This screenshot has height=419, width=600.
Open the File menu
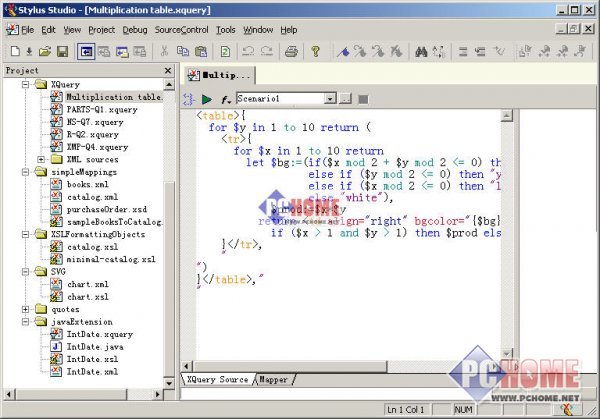28,30
